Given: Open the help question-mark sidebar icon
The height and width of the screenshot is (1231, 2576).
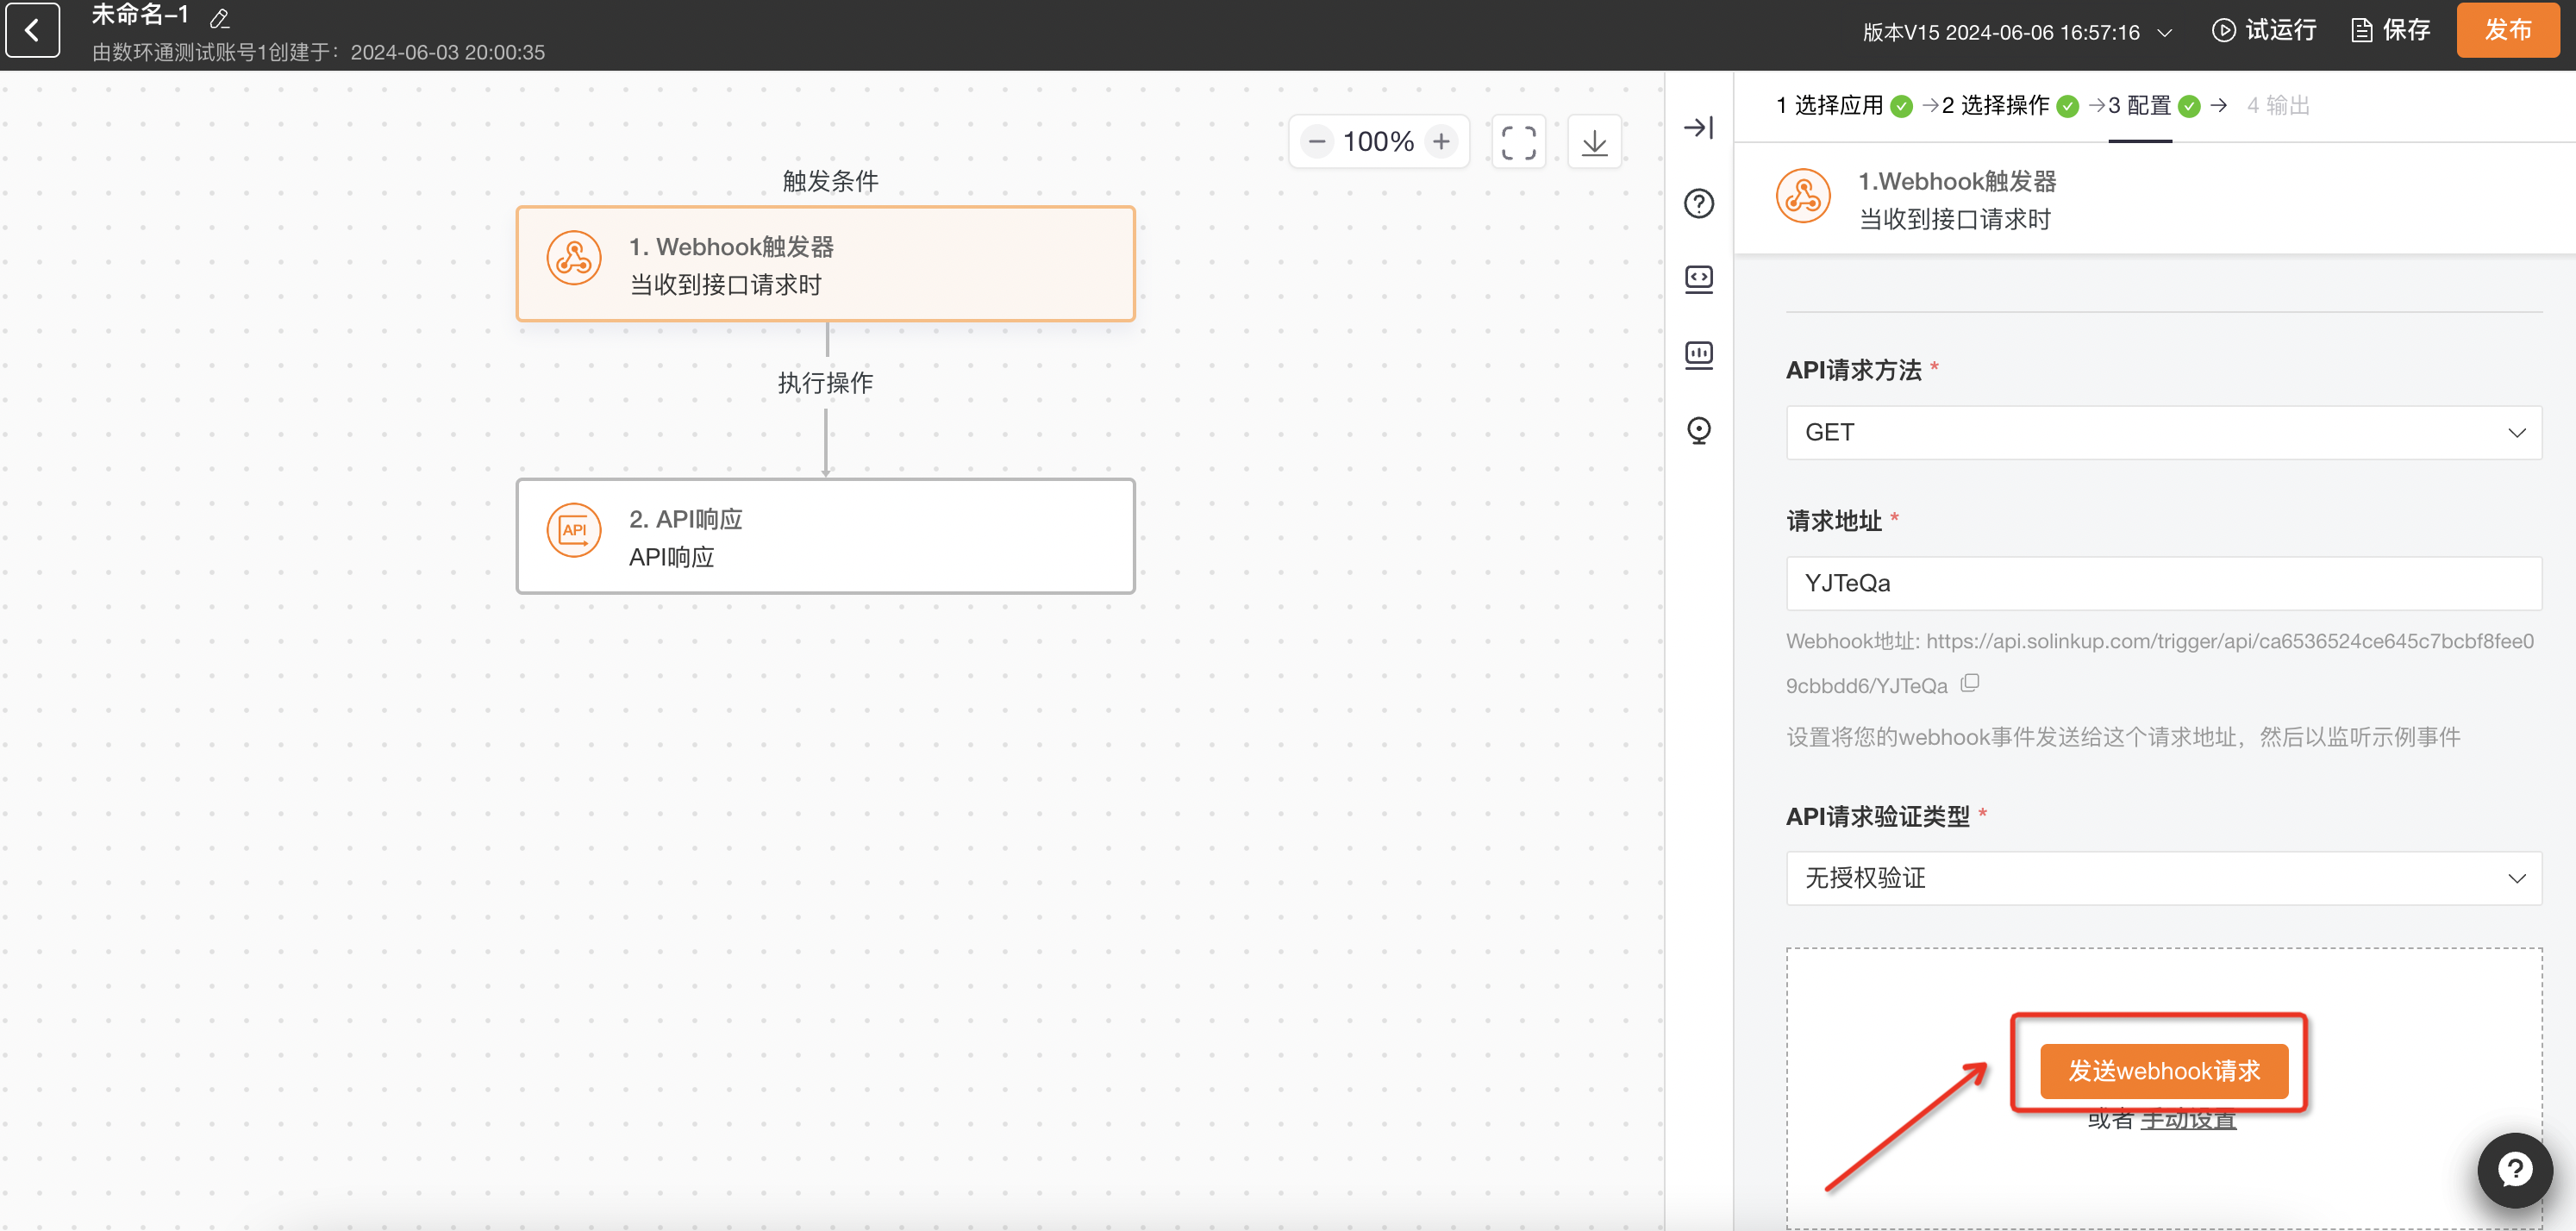Looking at the screenshot, I should (x=1698, y=203).
